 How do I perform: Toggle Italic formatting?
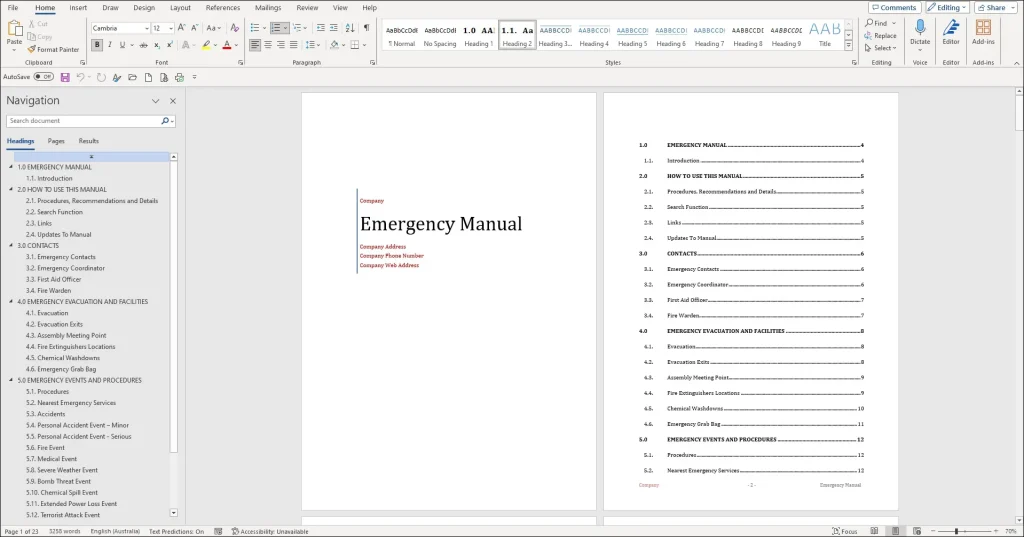[110, 45]
